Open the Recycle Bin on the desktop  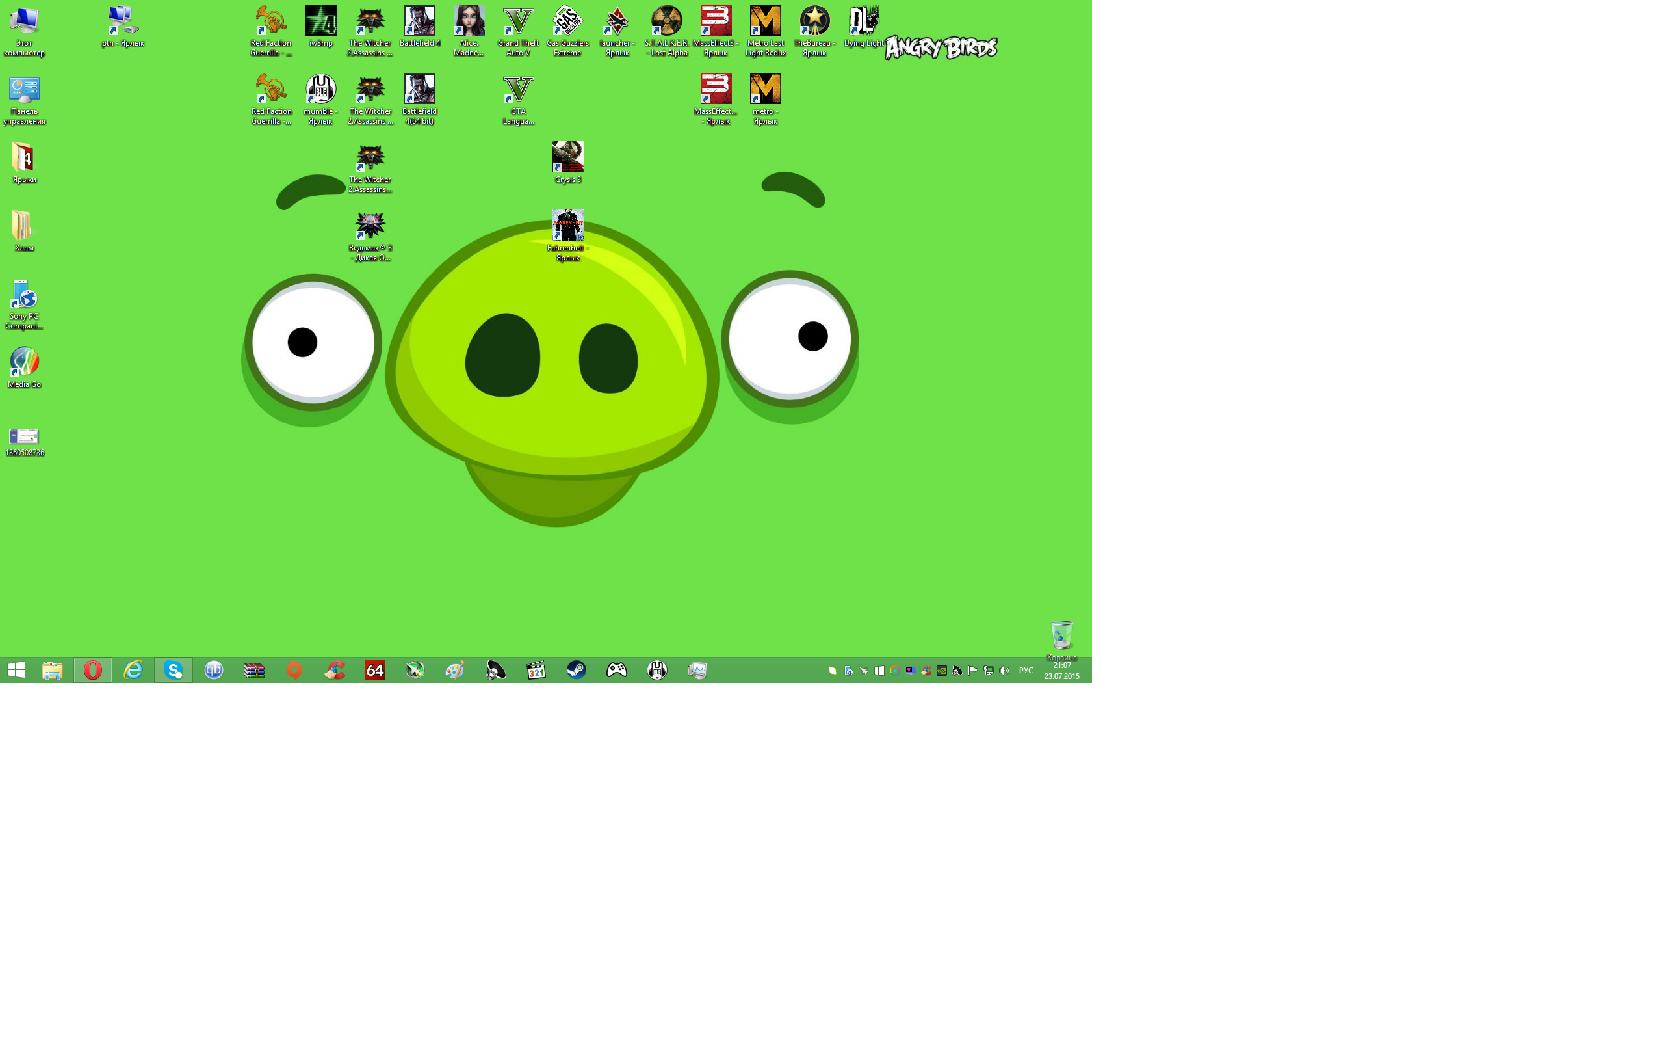tap(1061, 641)
